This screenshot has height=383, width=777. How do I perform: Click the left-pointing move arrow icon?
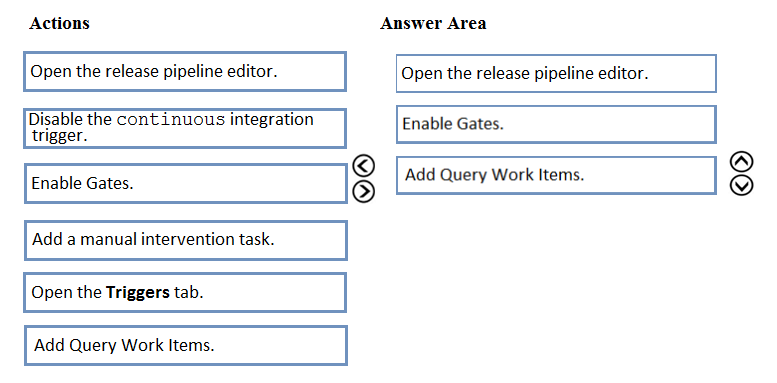(x=364, y=165)
